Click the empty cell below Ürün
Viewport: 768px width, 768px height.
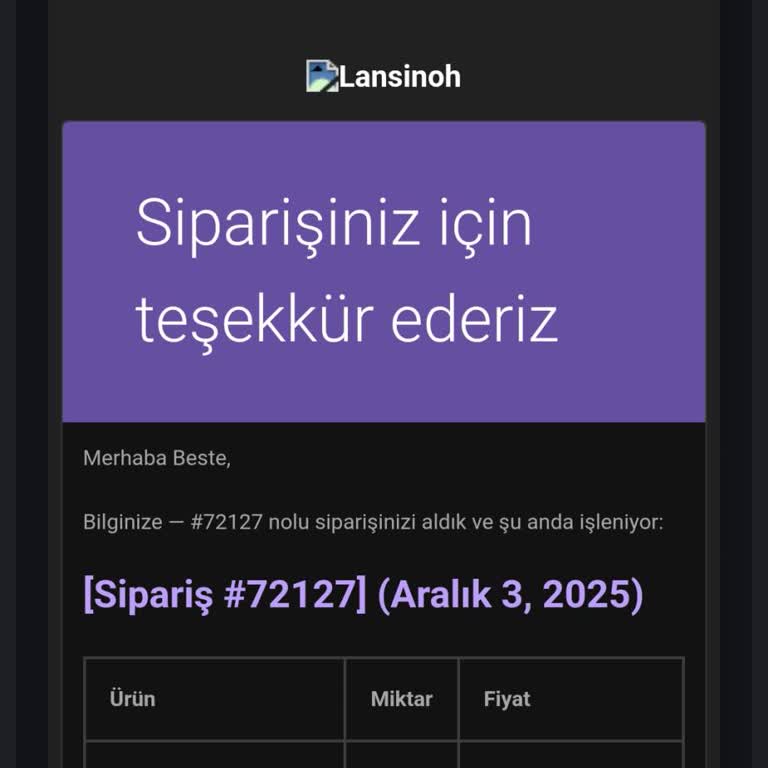click(x=214, y=754)
